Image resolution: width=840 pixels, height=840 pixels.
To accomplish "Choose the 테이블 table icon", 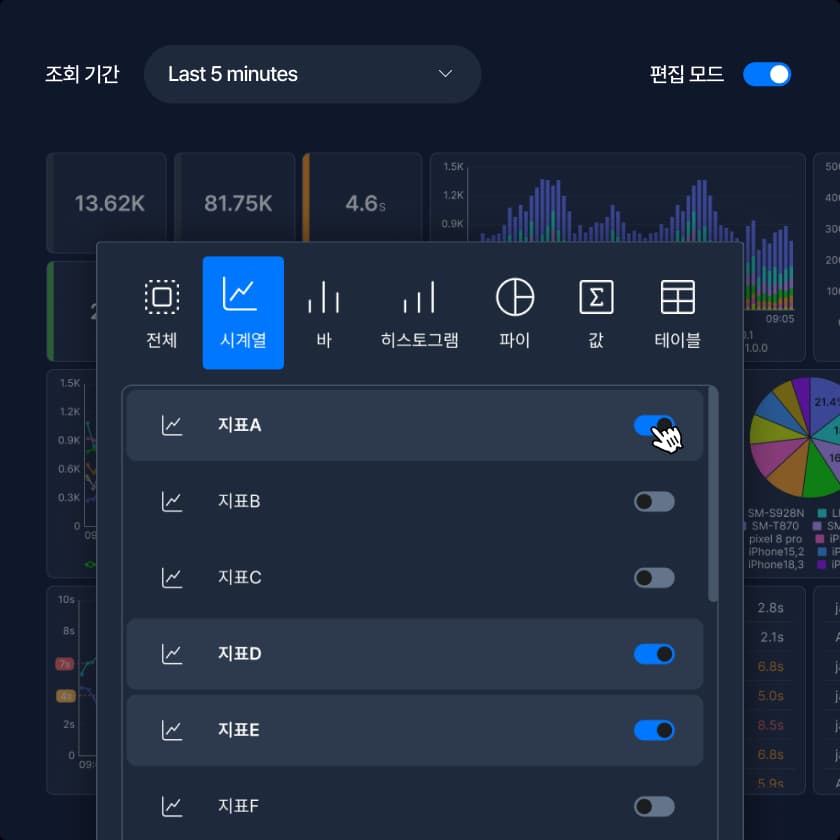I will pyautogui.click(x=678, y=298).
